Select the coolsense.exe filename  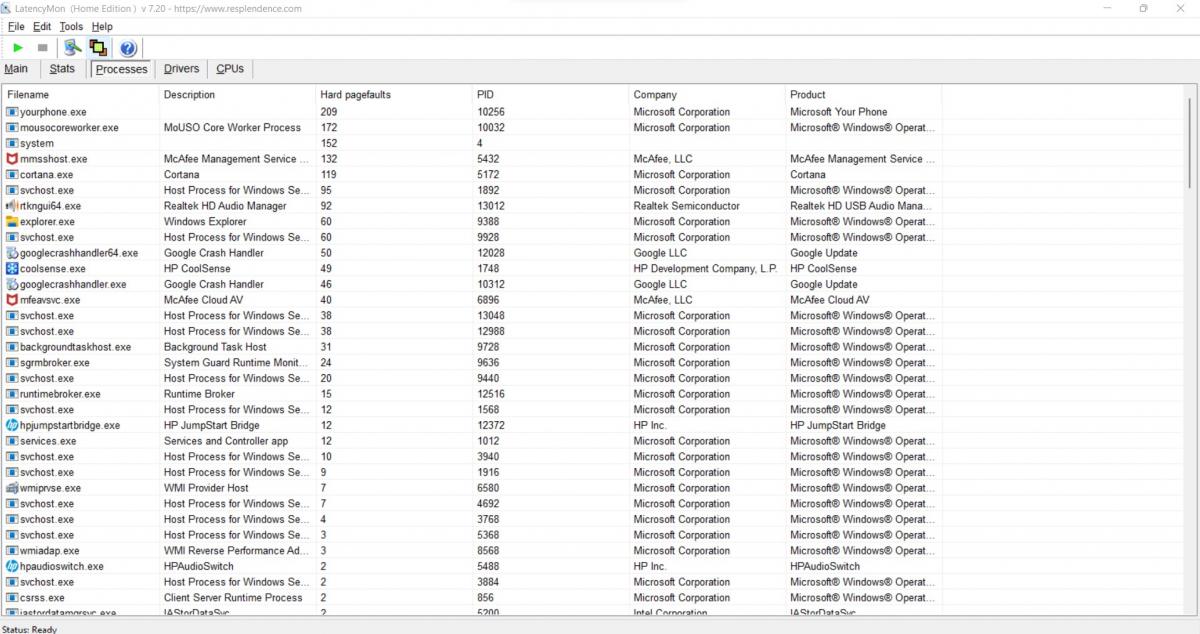coord(53,269)
